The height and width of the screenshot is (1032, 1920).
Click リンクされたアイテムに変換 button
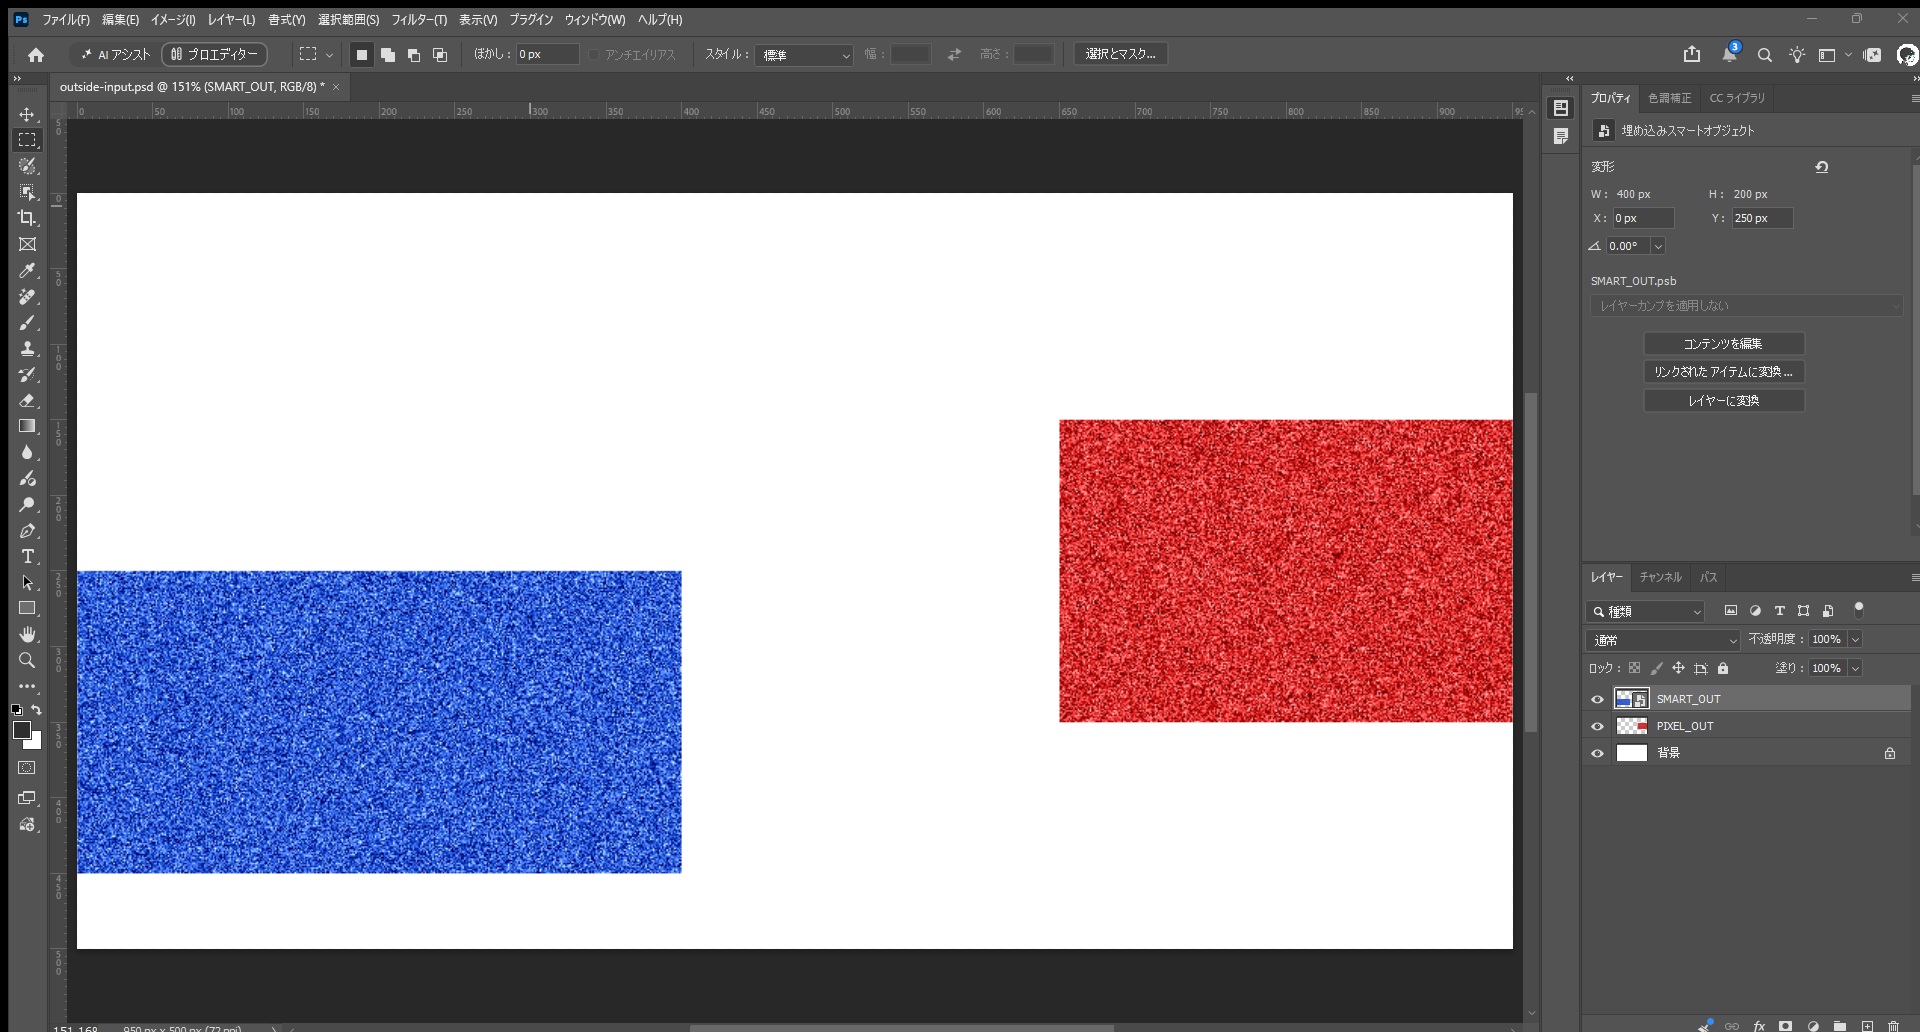point(1724,372)
